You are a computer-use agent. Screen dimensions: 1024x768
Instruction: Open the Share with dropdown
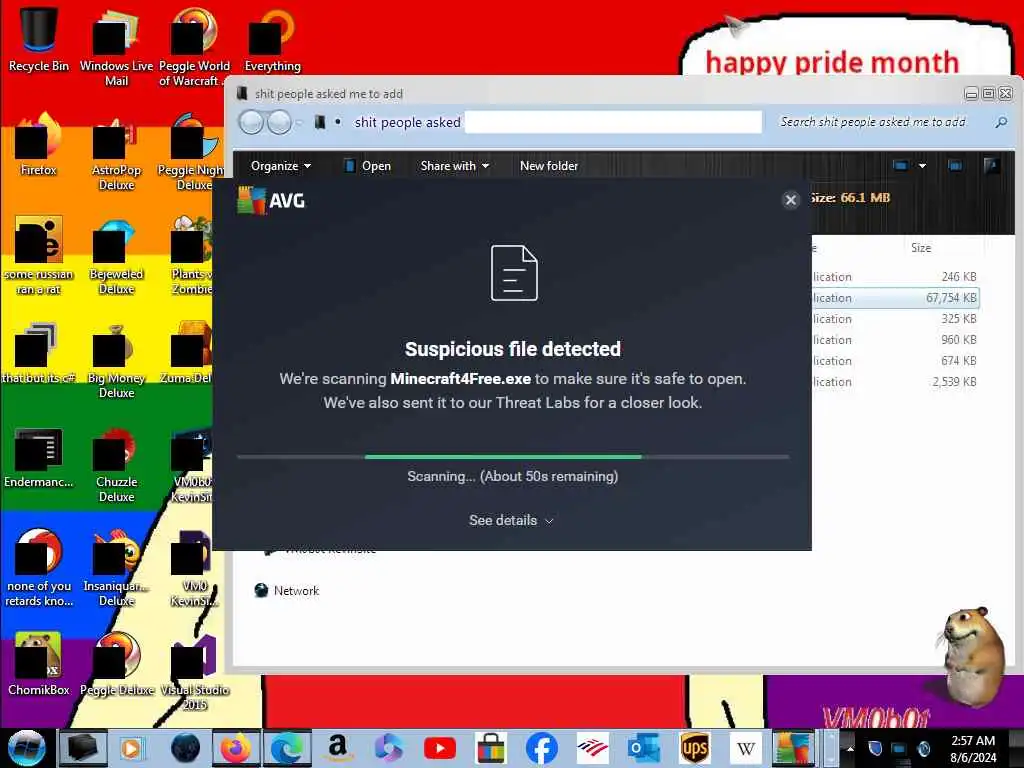click(455, 166)
